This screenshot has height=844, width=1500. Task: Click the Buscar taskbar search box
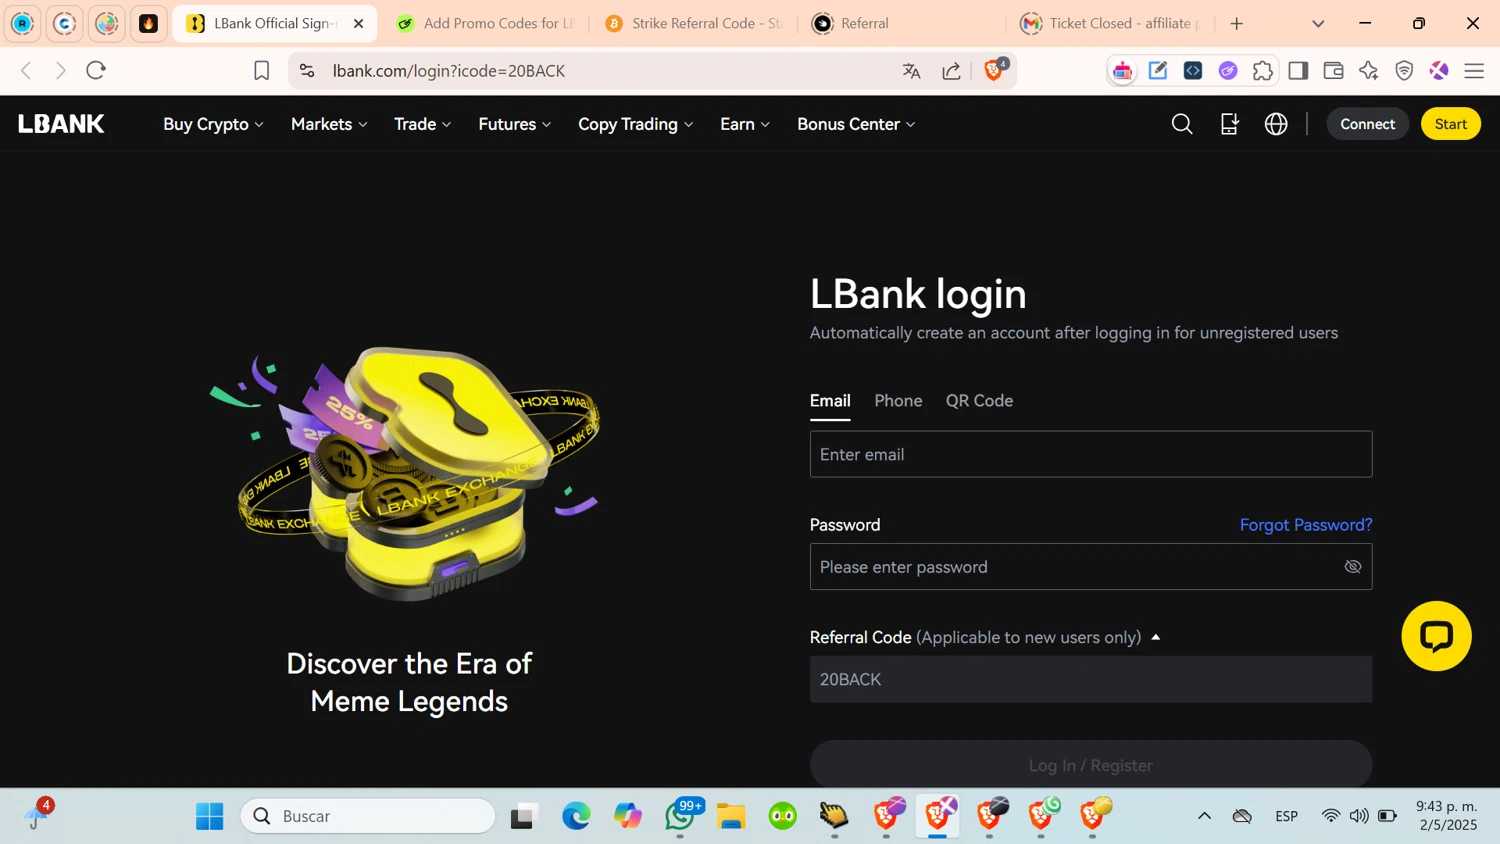(368, 816)
